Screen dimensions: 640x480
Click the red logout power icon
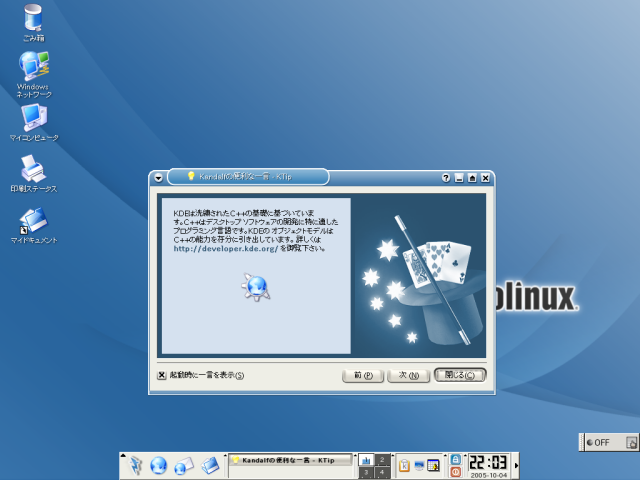point(456,472)
